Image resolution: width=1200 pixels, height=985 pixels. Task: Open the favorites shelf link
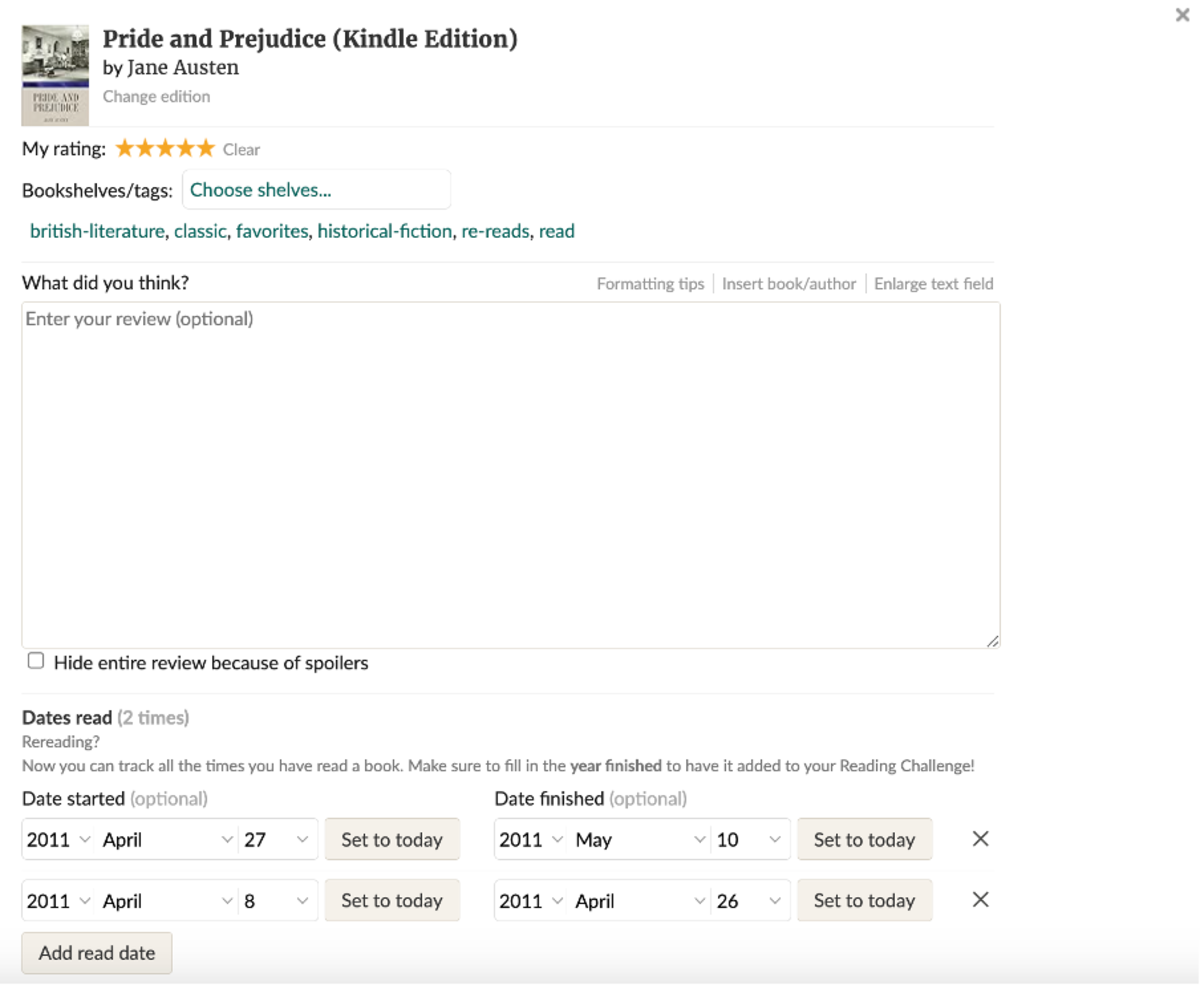(272, 230)
